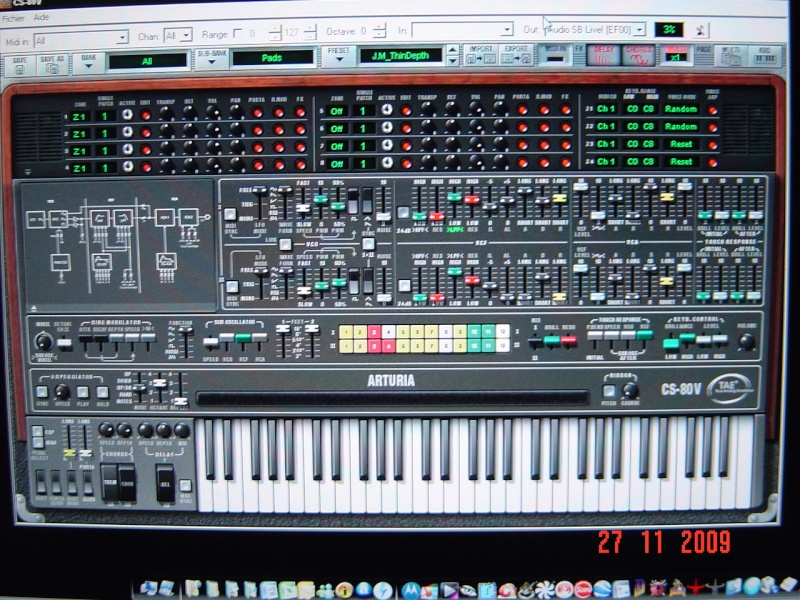Click the TREM chorus rocker switch

coord(109,483)
